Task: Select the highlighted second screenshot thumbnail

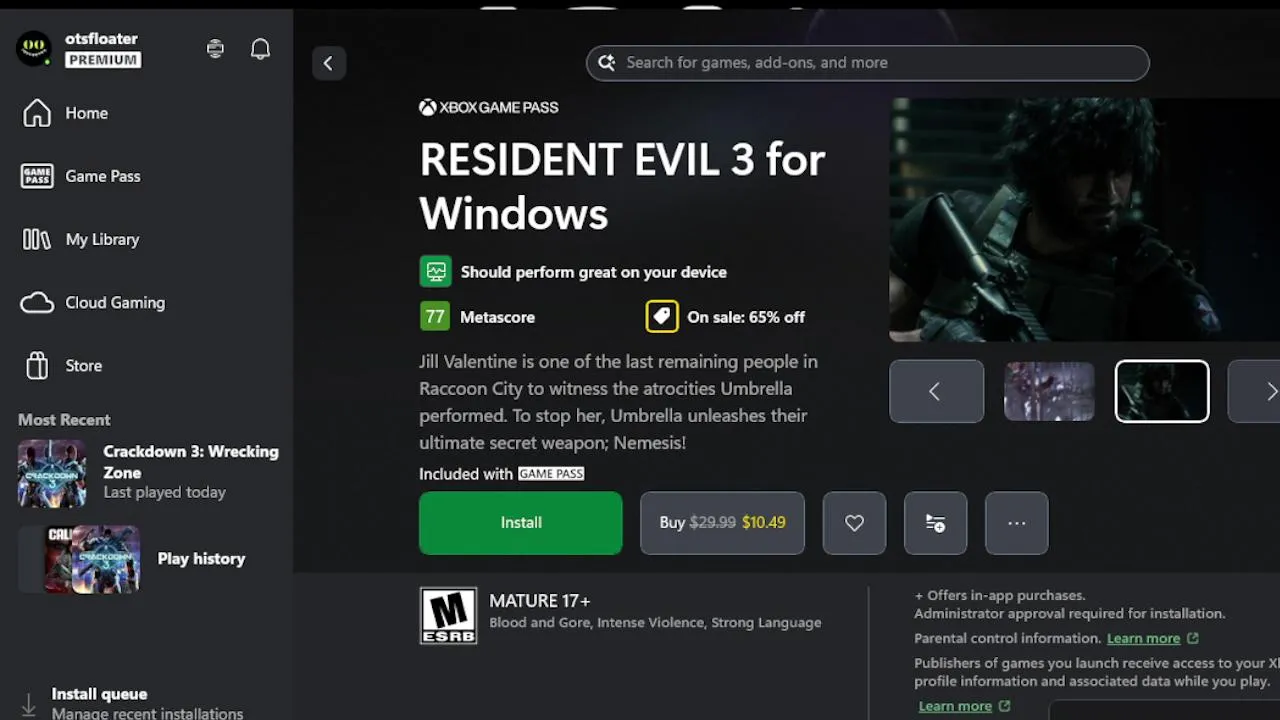Action: 1162,392
